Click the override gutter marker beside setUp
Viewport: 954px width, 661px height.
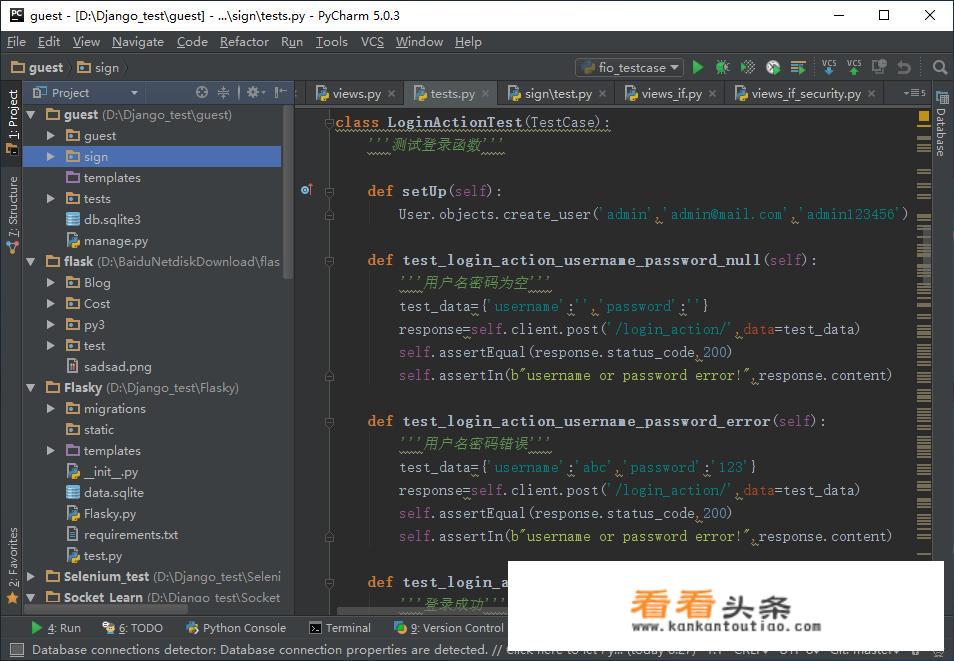tap(307, 190)
